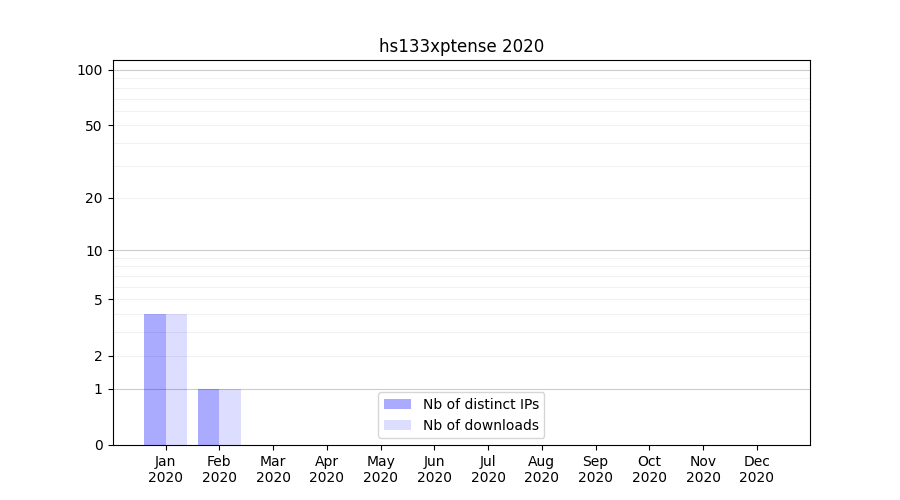The height and width of the screenshot is (500, 900).
Task: Click the February distinct IPs bar
Action: pyautogui.click(x=208, y=417)
